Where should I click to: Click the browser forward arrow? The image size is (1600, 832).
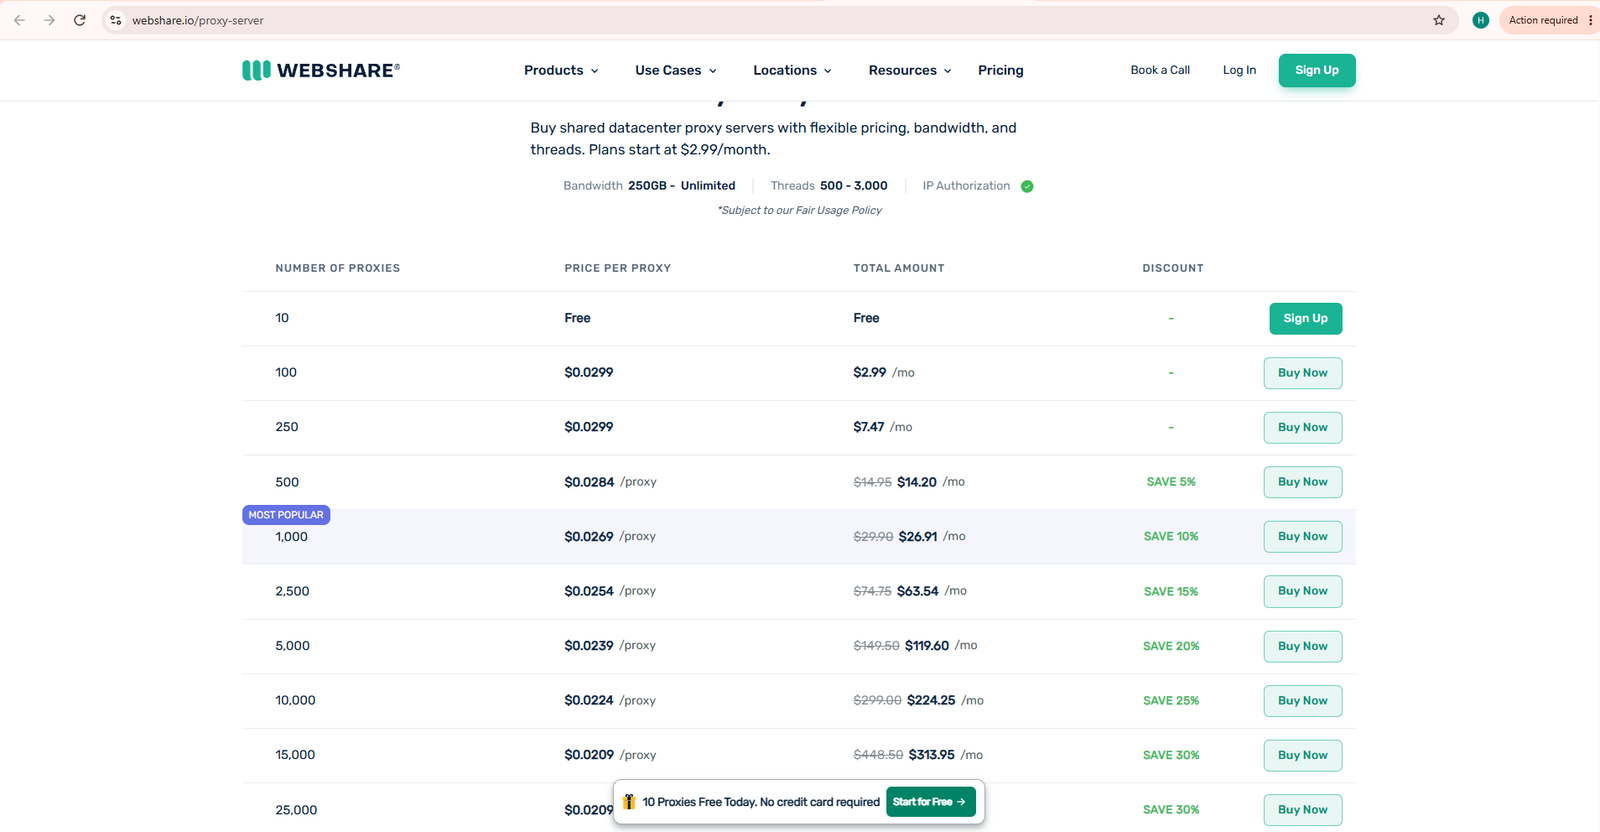click(x=49, y=20)
